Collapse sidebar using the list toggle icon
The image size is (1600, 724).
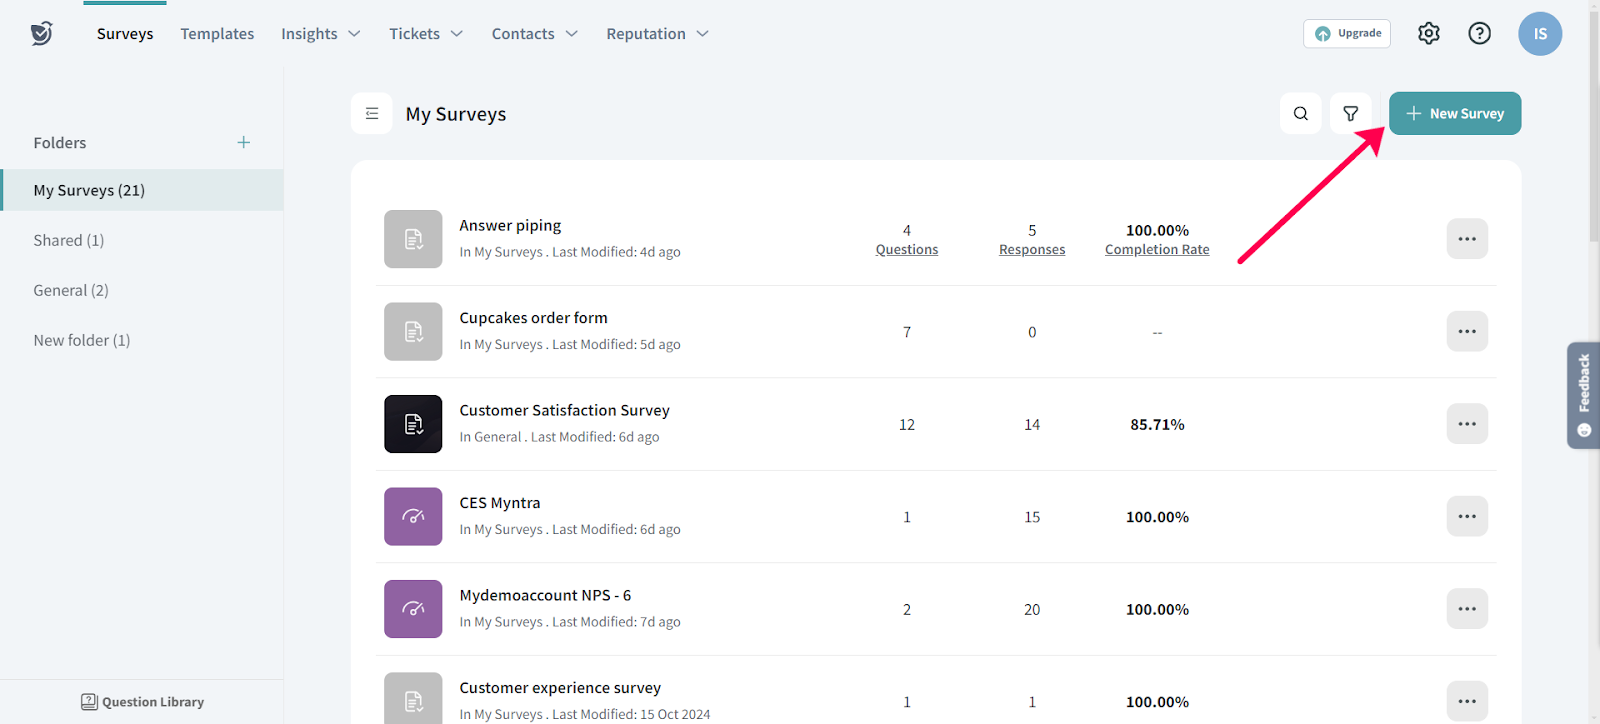coord(372,114)
